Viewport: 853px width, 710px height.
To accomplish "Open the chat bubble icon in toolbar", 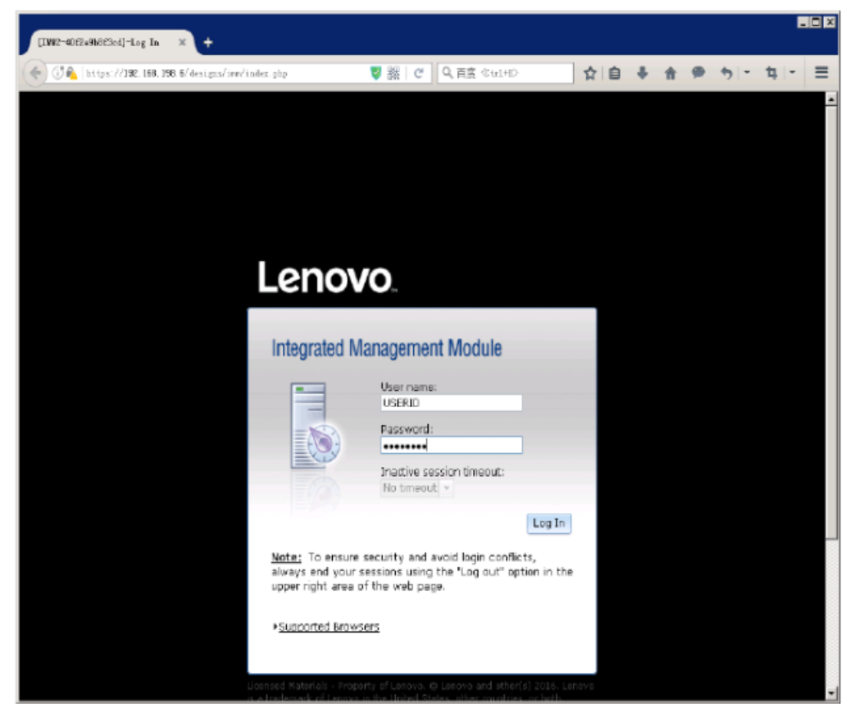I will click(x=699, y=72).
